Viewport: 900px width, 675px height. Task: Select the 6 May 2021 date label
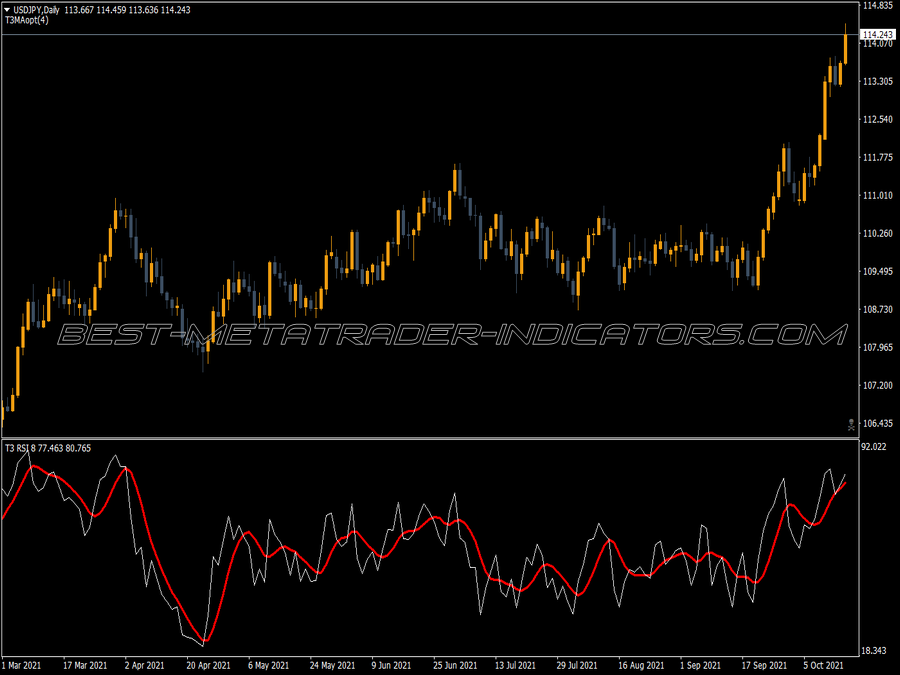[268, 666]
